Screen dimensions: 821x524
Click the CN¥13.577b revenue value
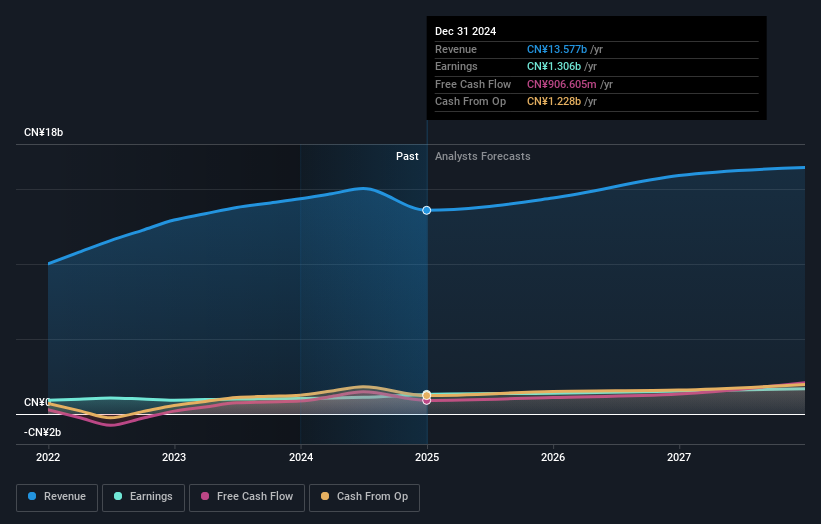click(557, 49)
